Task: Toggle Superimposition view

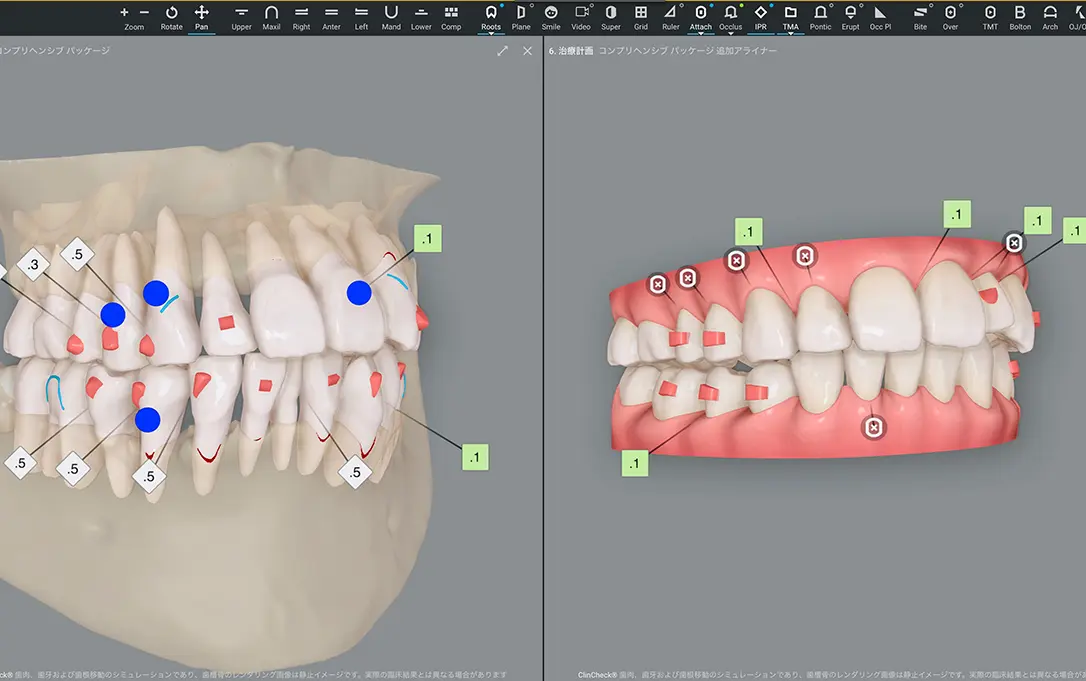Action: click(611, 16)
